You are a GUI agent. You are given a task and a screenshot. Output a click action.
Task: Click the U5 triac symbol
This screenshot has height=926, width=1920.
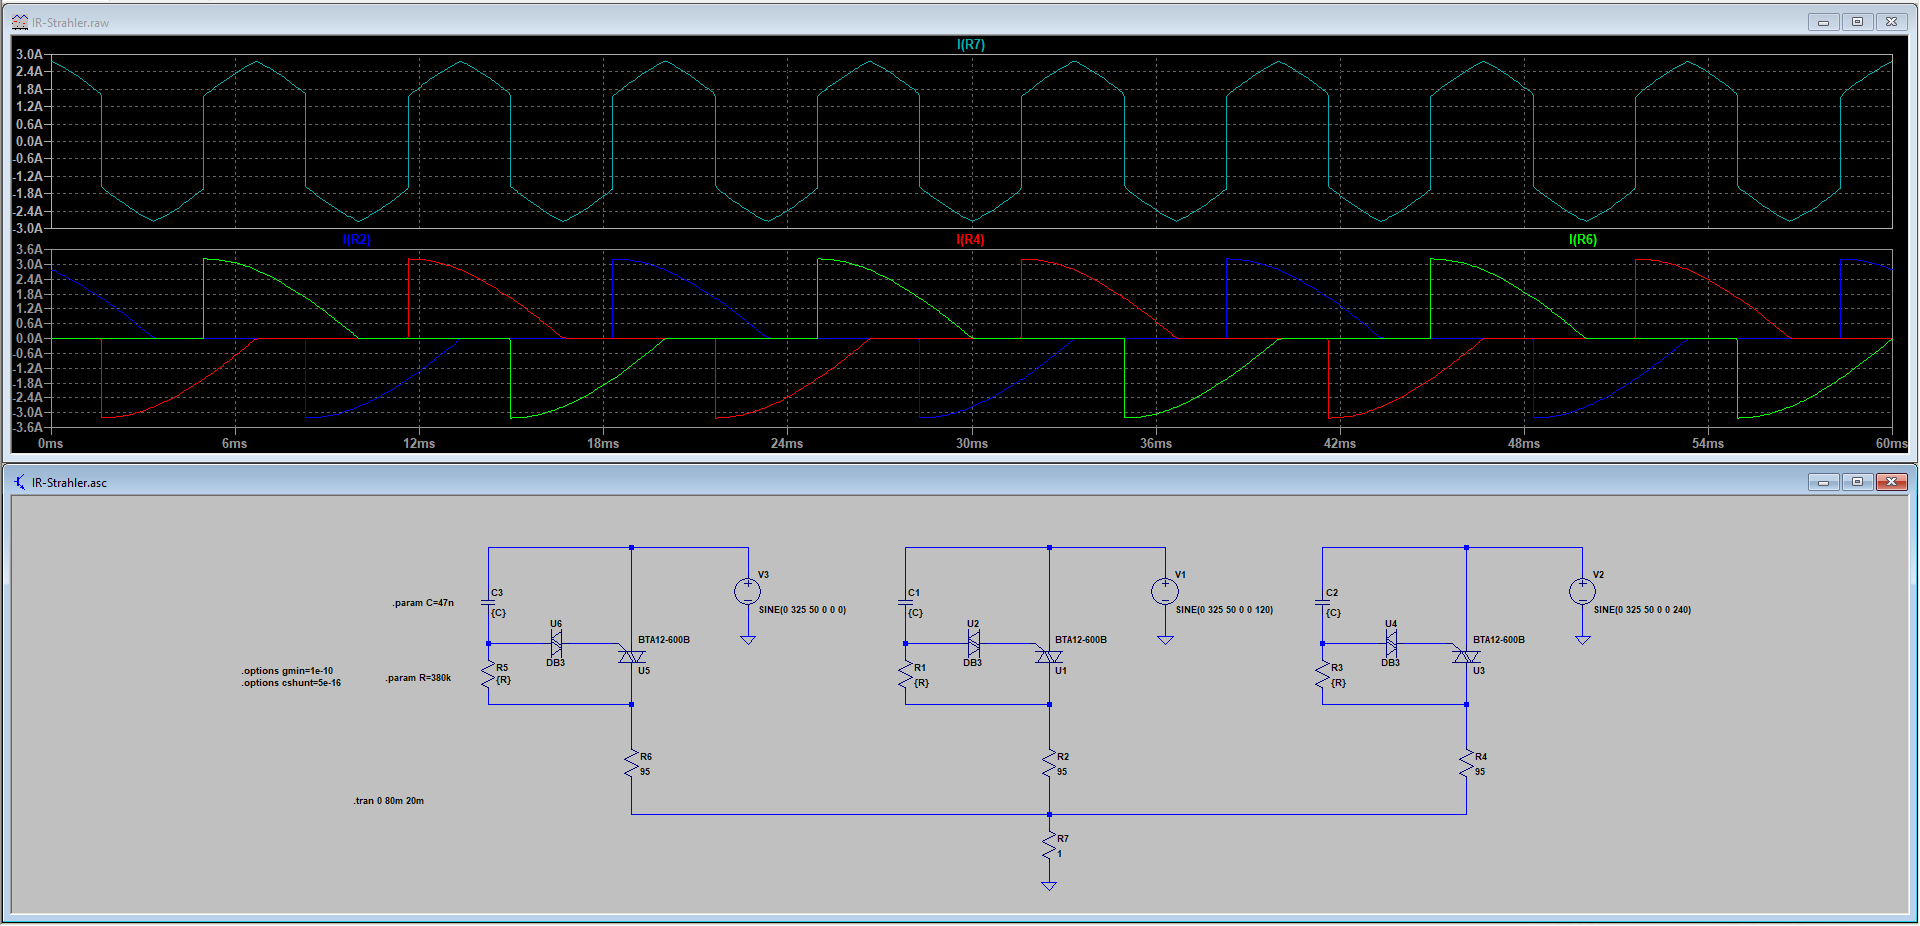click(631, 656)
